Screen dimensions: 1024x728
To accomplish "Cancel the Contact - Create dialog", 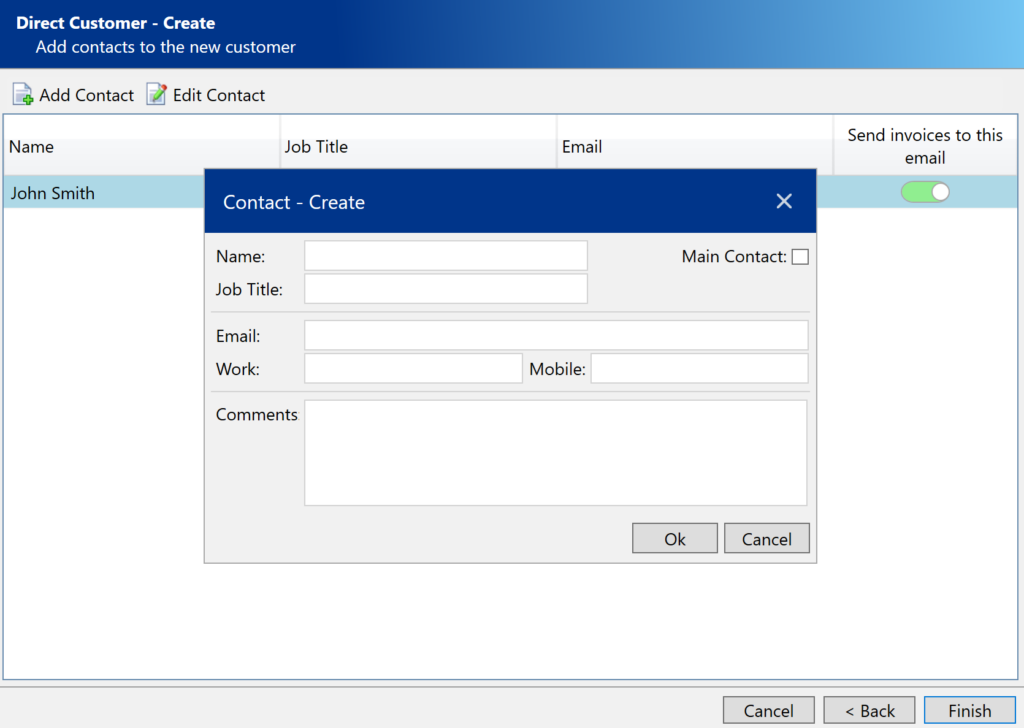I will click(x=766, y=539).
